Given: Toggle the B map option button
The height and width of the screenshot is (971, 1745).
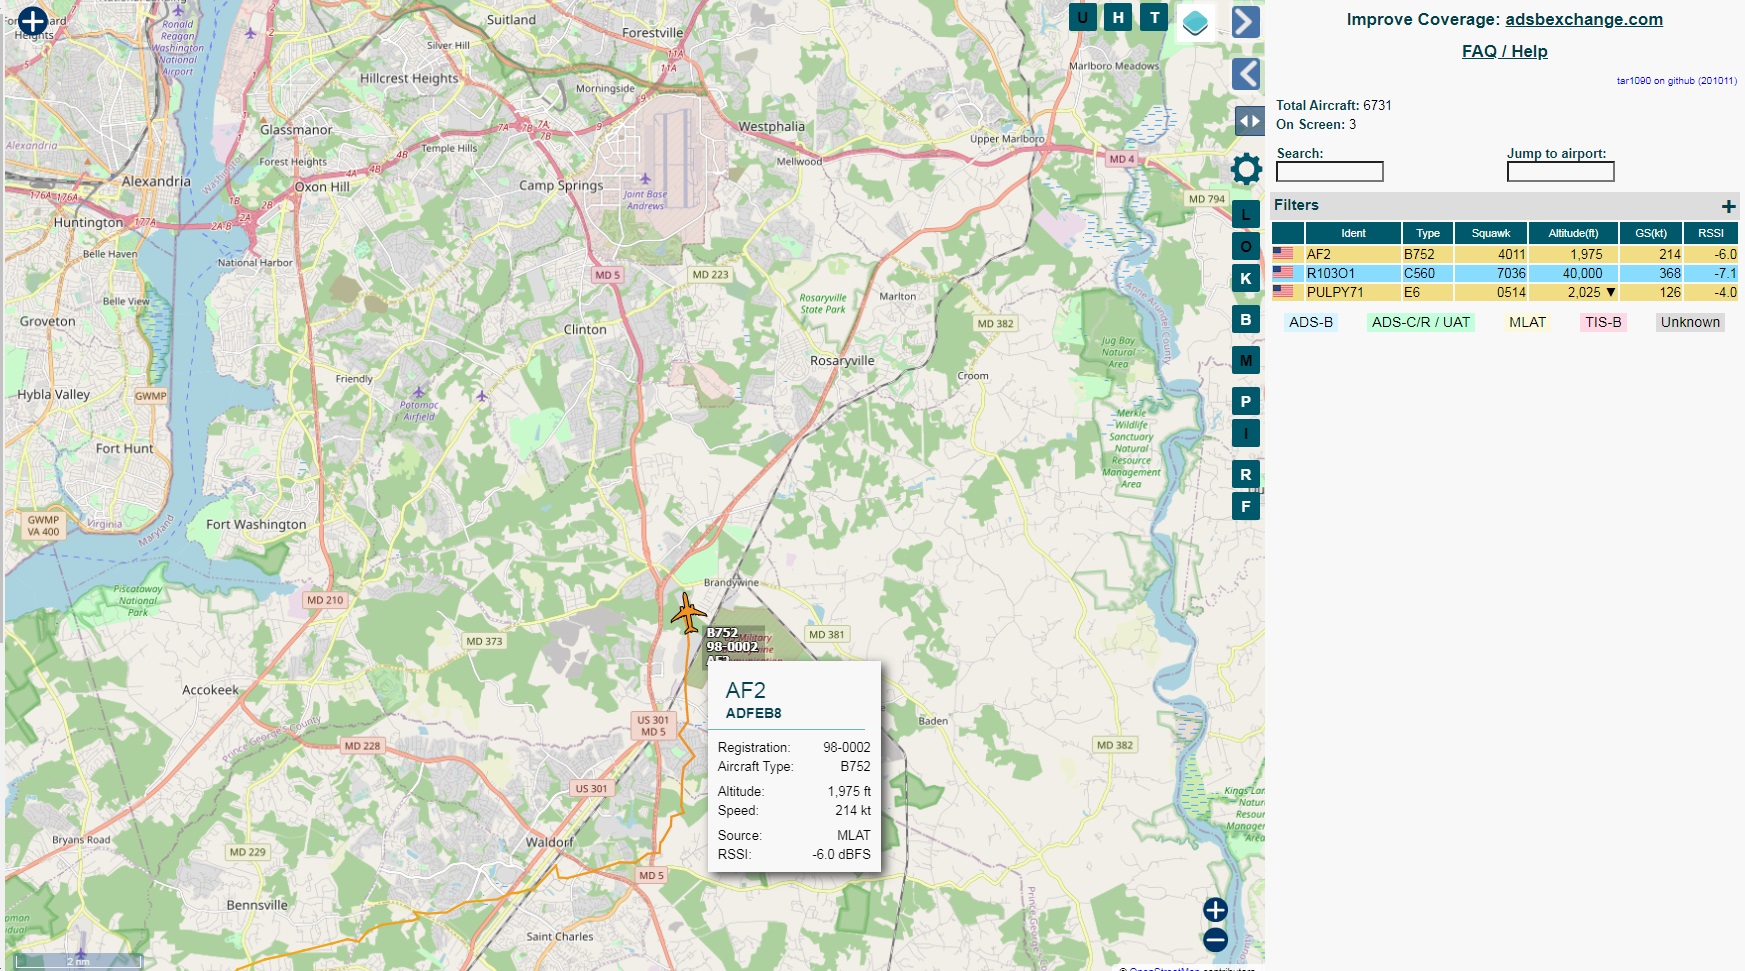Looking at the screenshot, I should tap(1245, 320).
